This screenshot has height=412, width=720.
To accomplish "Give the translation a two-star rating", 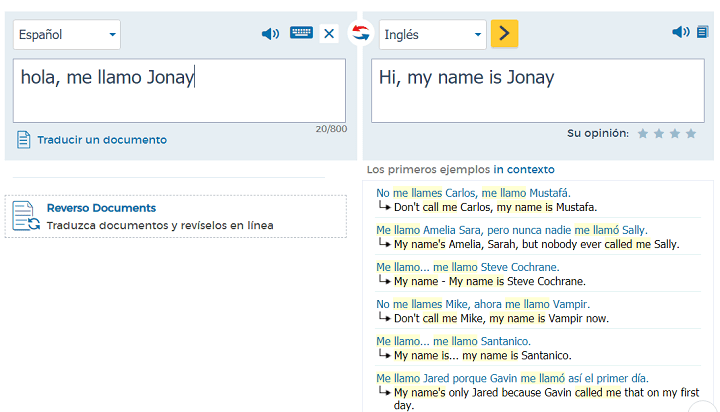I will [x=658, y=133].
